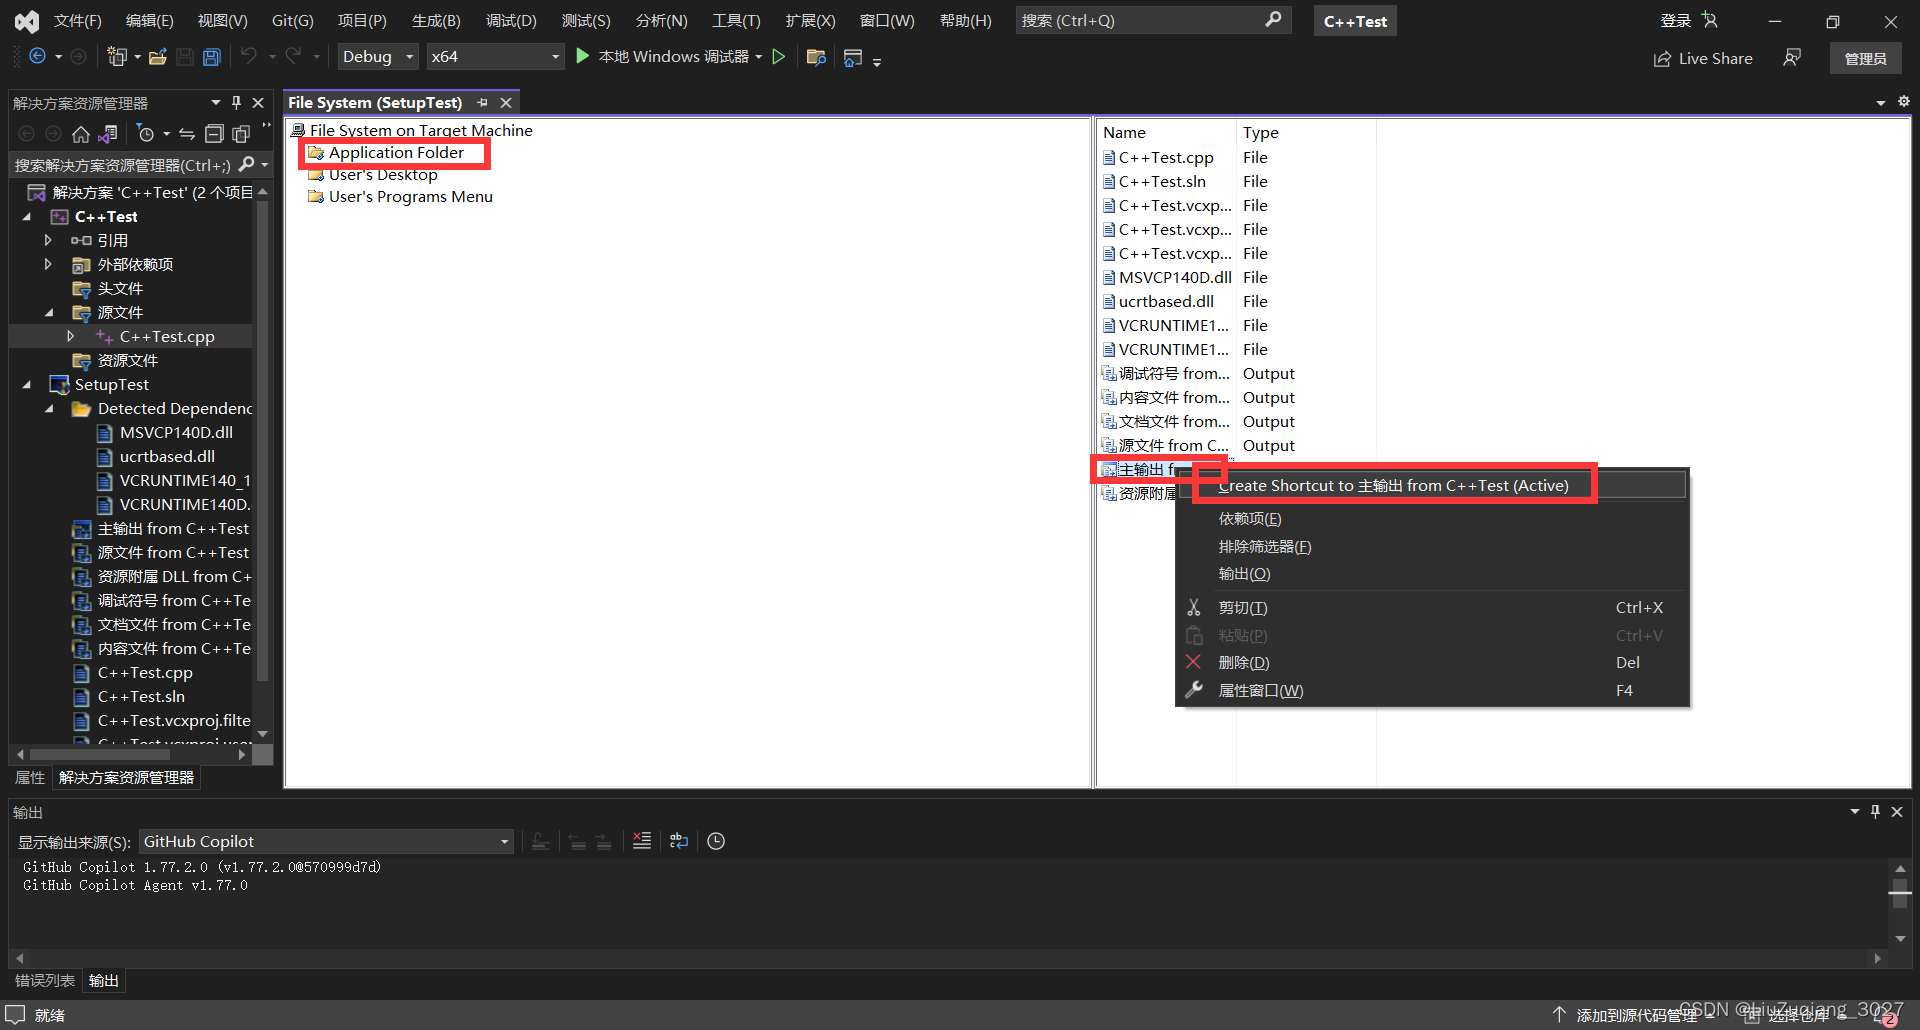The height and width of the screenshot is (1030, 1920).
Task: Pin the File System (SetupTest) tab
Action: click(483, 103)
